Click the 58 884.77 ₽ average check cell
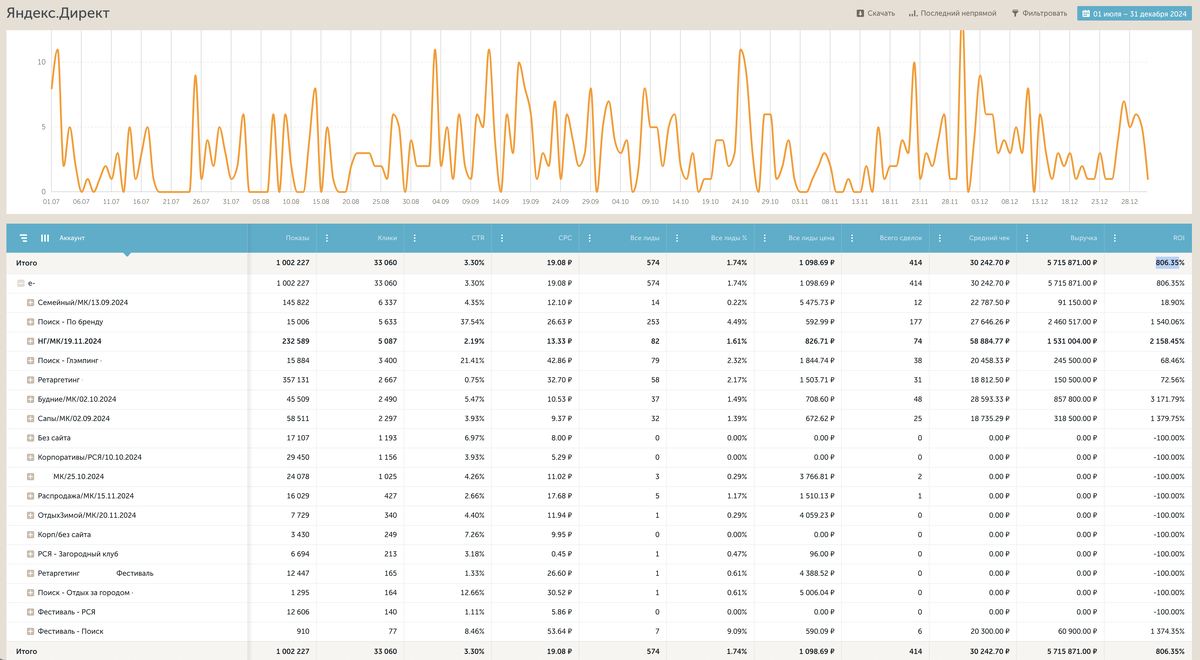 click(x=989, y=341)
